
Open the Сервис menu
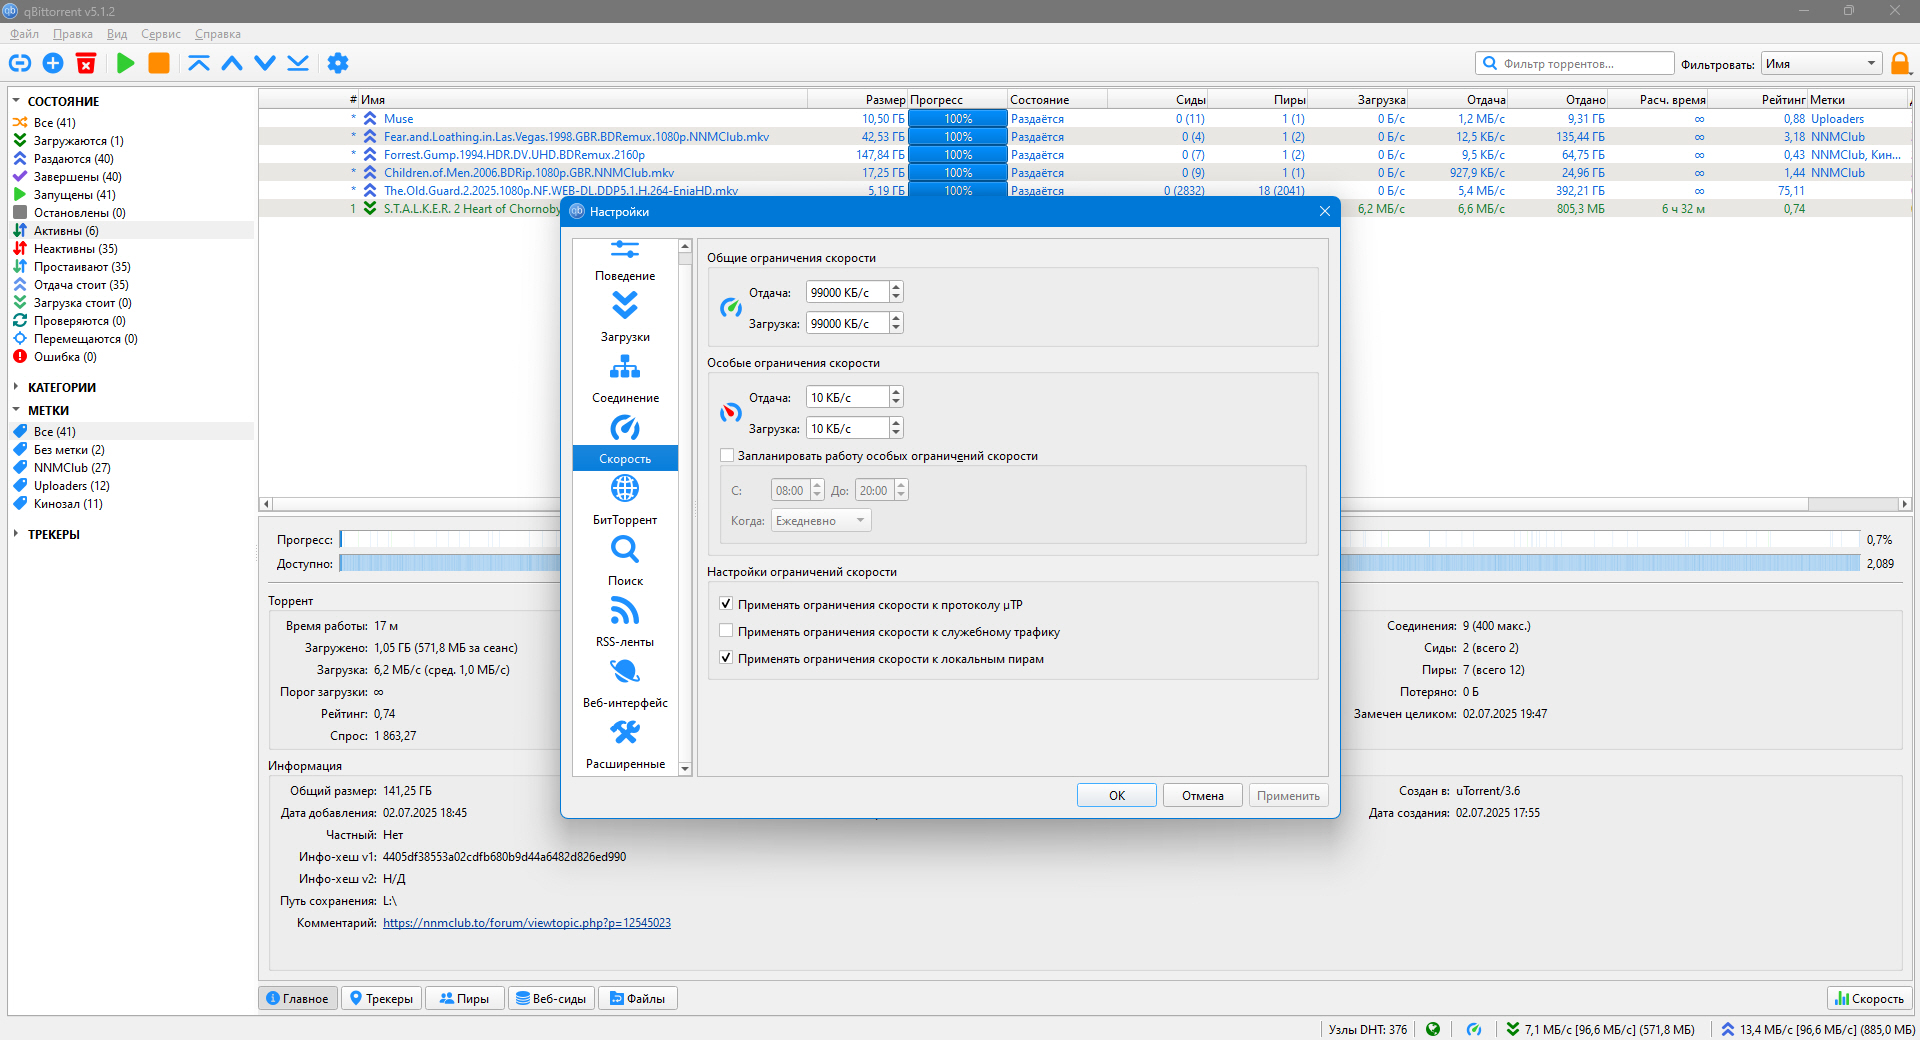[161, 34]
